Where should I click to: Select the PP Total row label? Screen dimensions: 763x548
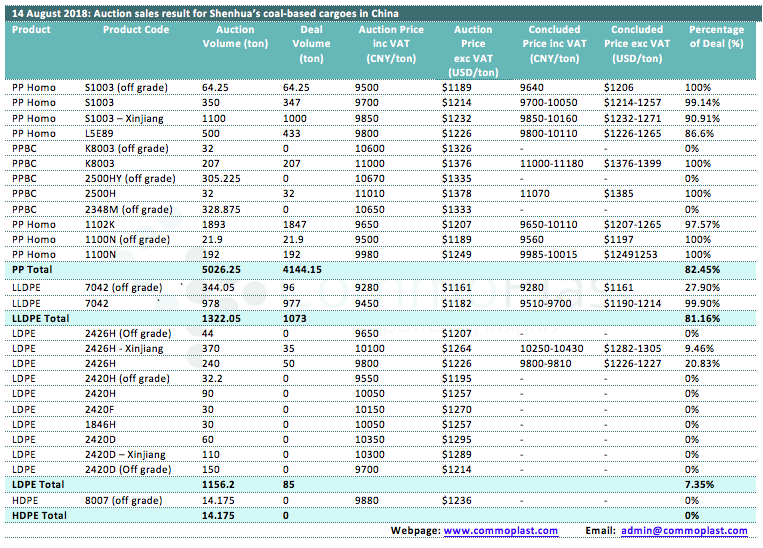pos(32,270)
